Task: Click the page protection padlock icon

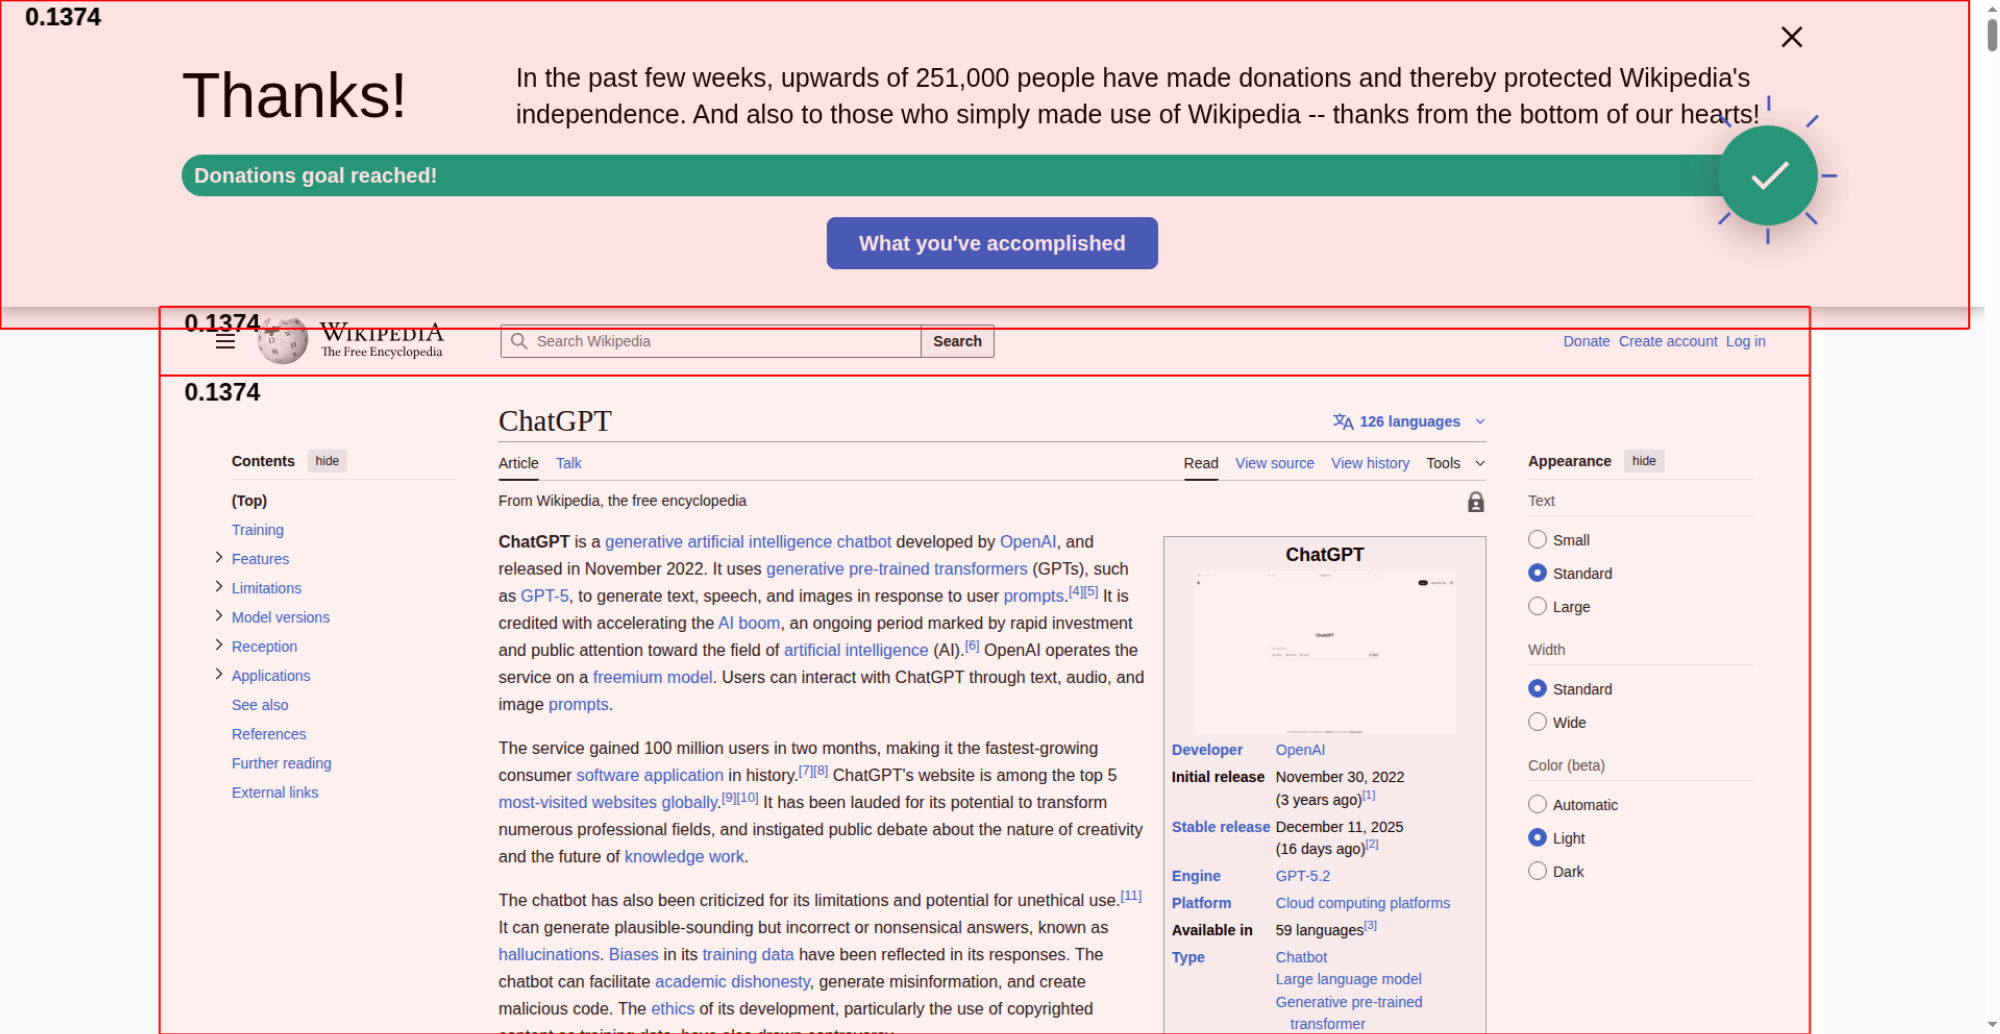Action: pyautogui.click(x=1475, y=502)
